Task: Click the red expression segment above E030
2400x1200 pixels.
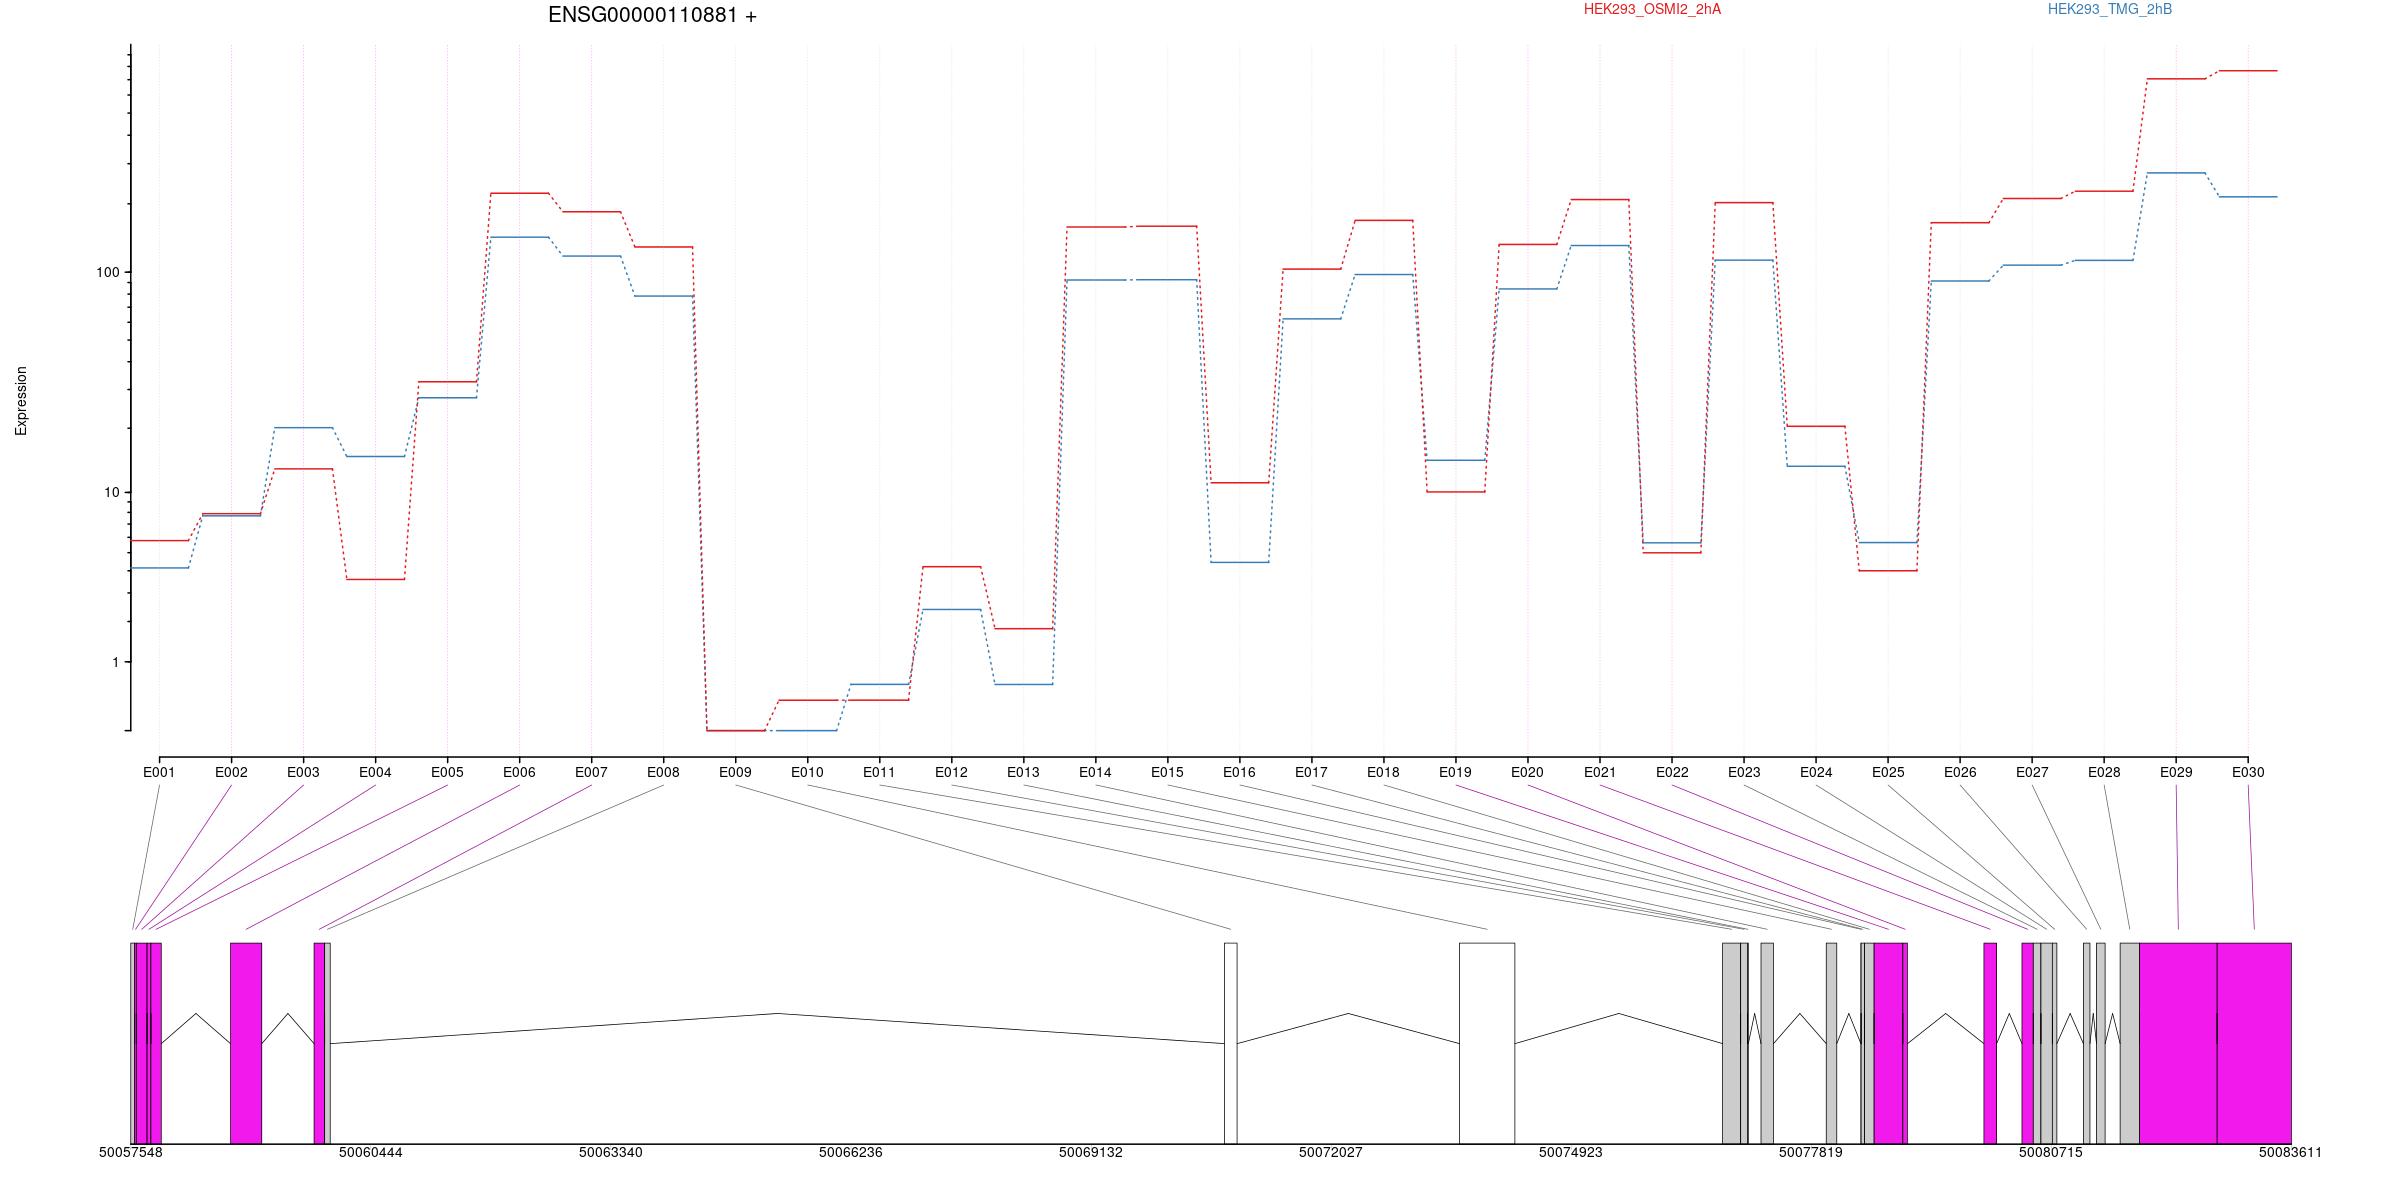Action: (2248, 71)
